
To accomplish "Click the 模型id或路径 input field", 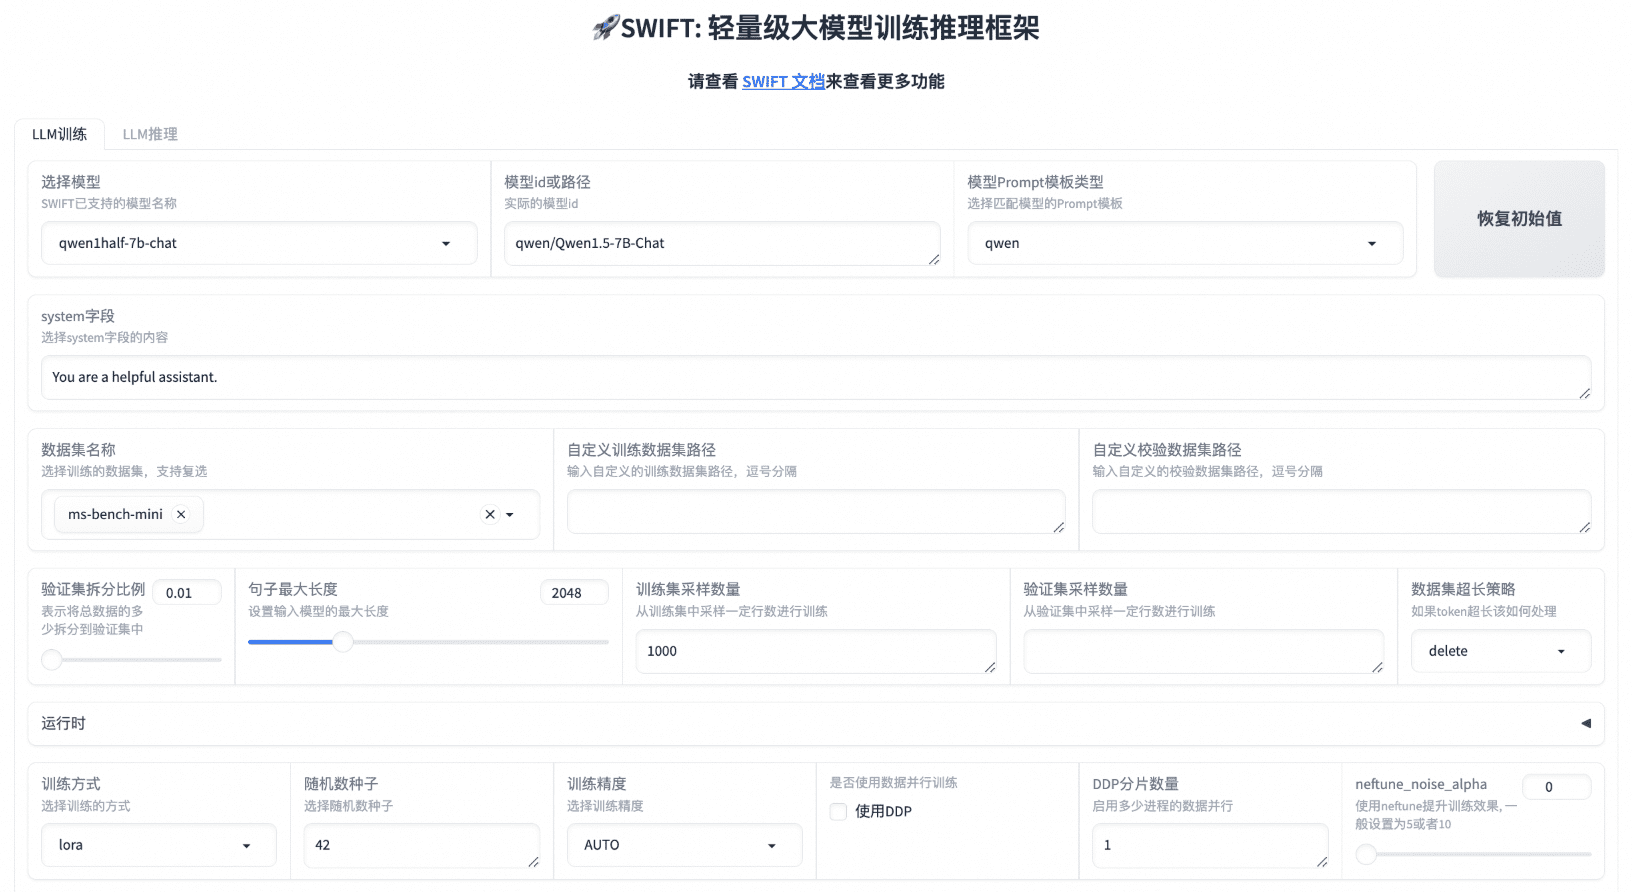I will point(722,243).
